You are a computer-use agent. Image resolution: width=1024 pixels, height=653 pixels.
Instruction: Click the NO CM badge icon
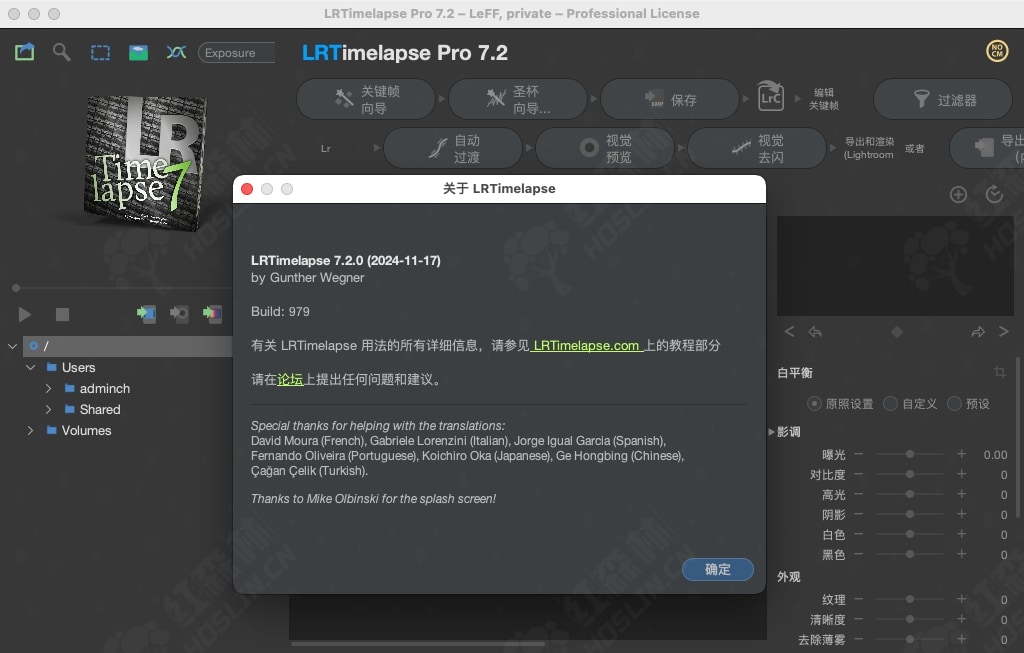[x=997, y=51]
